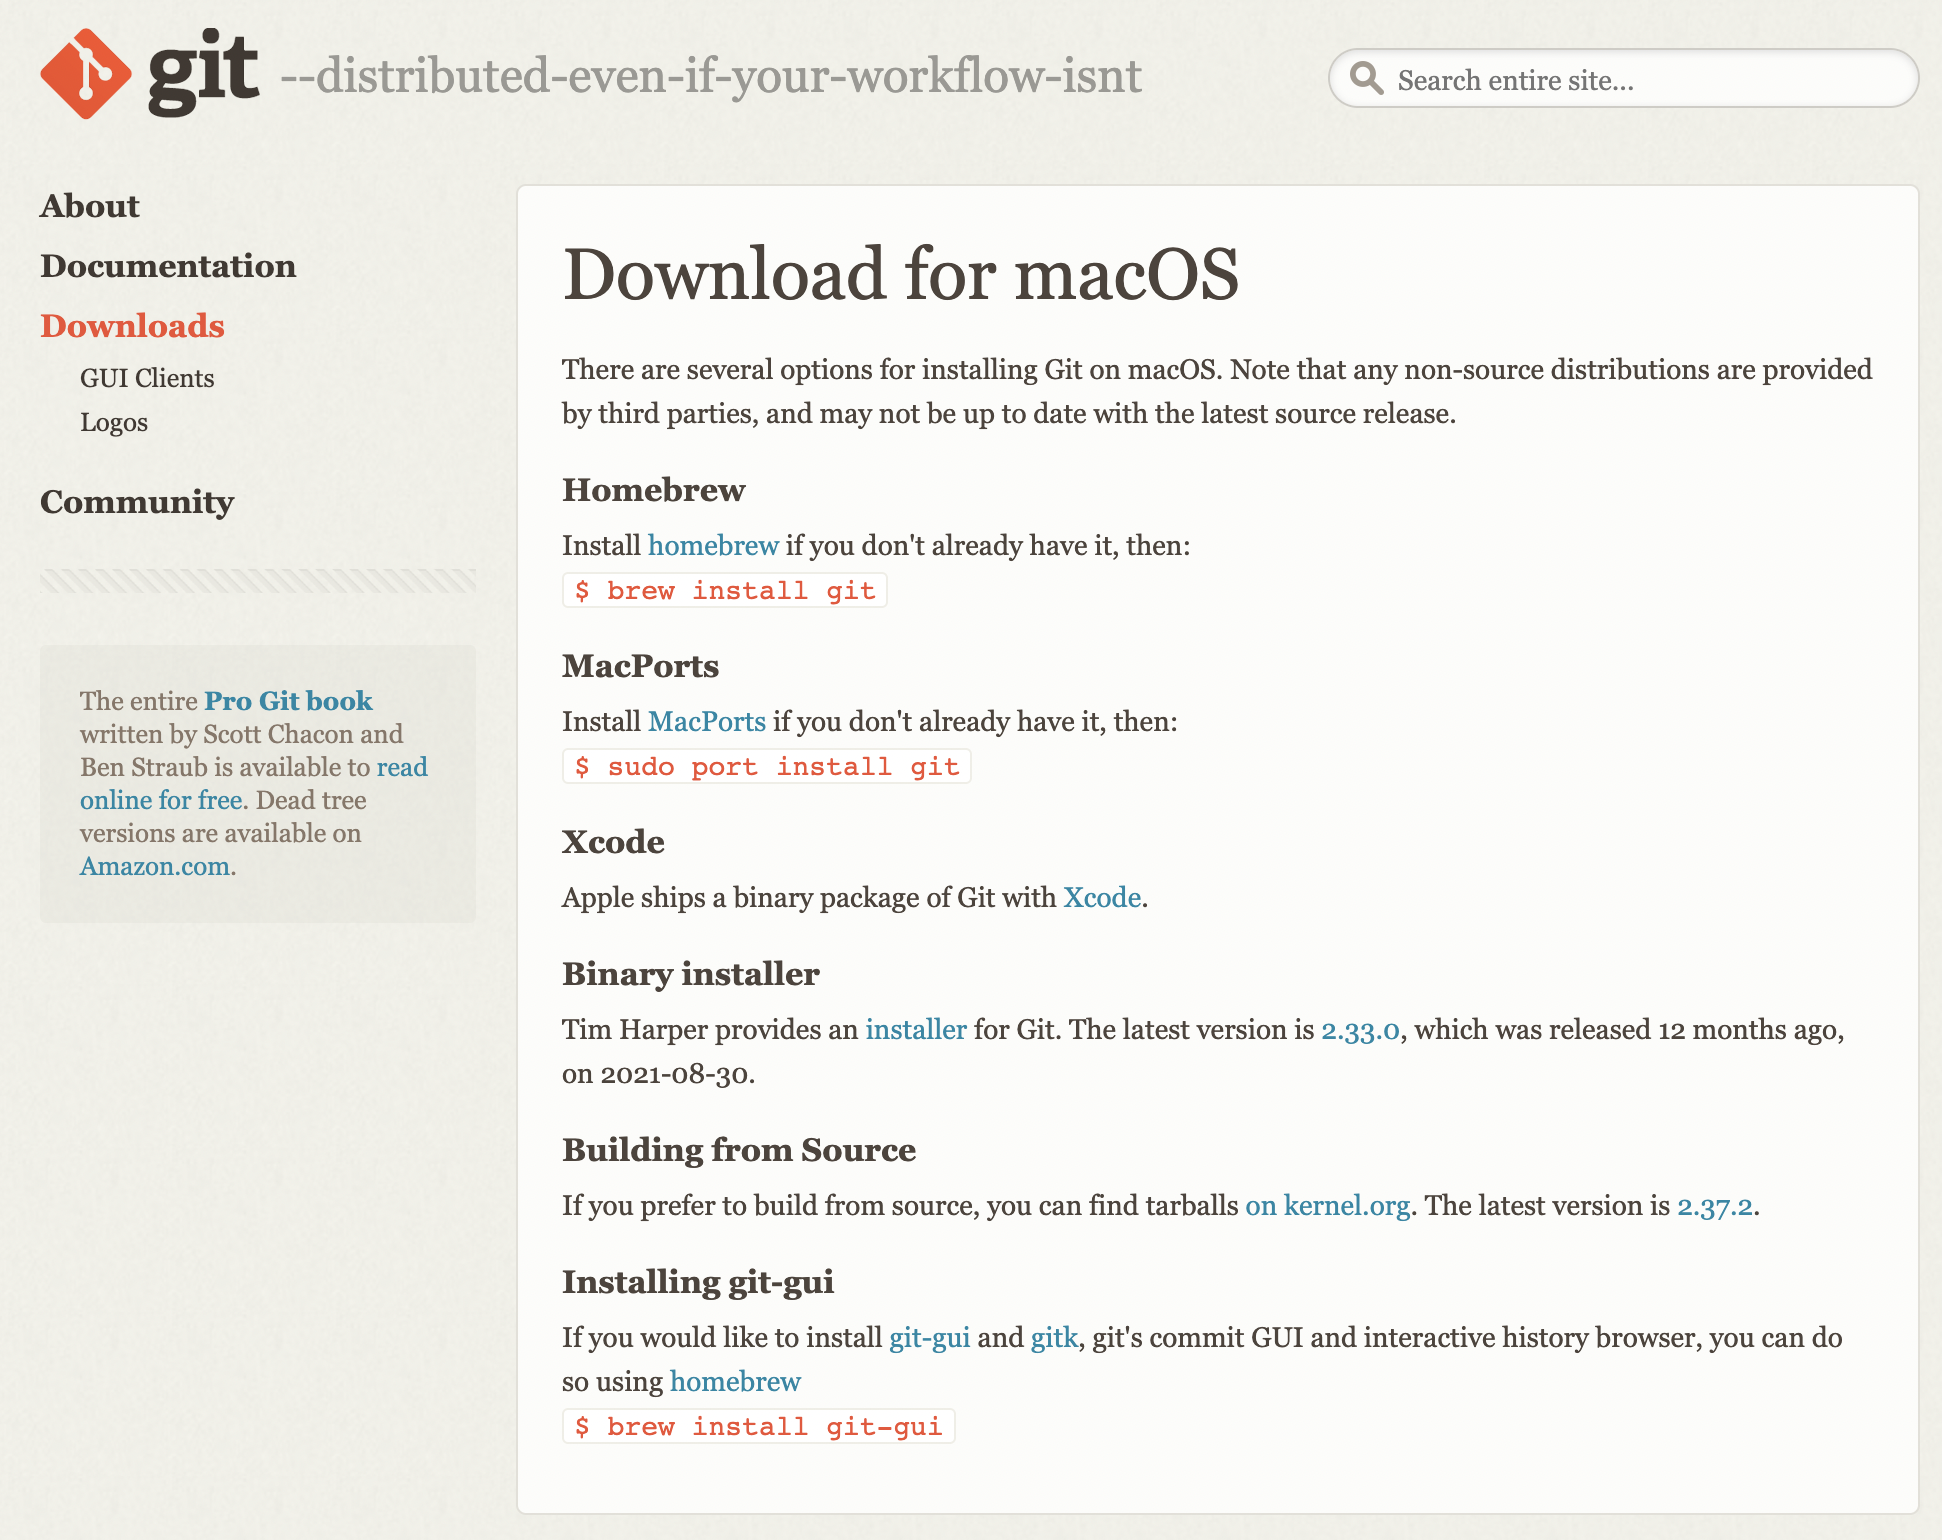Visit the Amazon.com link
The image size is (1942, 1540).
[155, 866]
